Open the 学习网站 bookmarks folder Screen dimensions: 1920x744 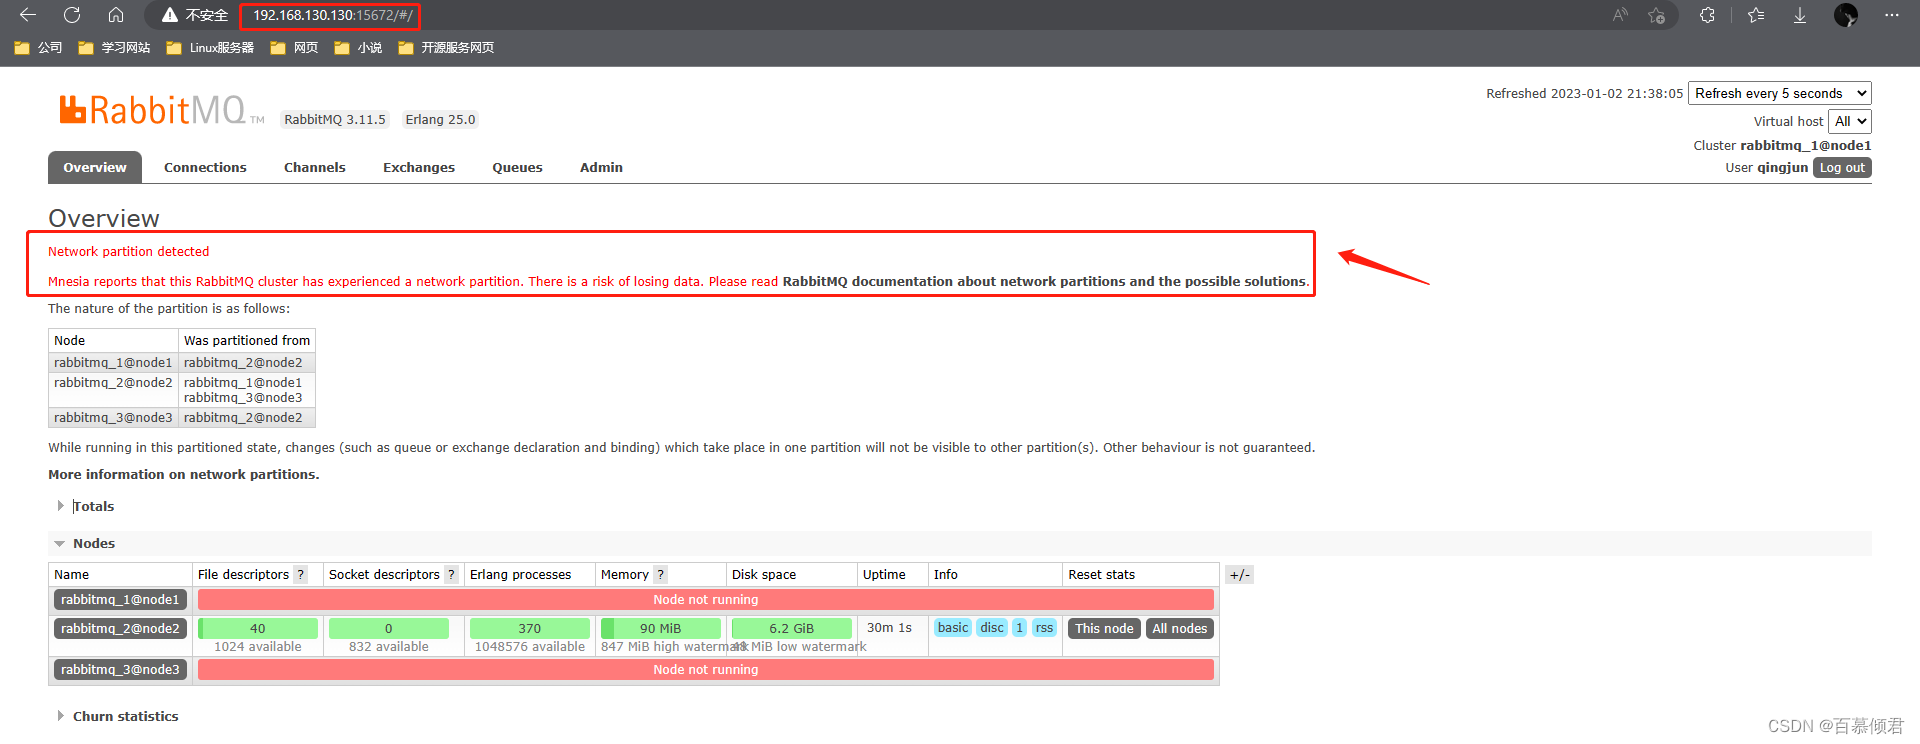point(114,47)
